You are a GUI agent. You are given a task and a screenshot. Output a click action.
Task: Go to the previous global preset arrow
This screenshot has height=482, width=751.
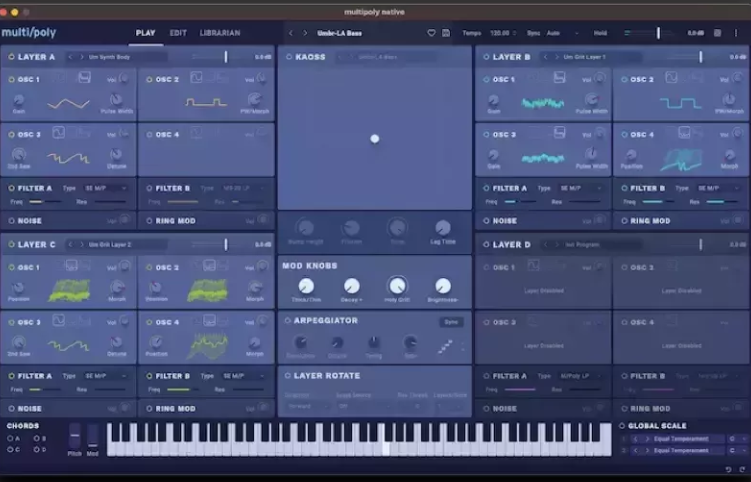coord(291,33)
